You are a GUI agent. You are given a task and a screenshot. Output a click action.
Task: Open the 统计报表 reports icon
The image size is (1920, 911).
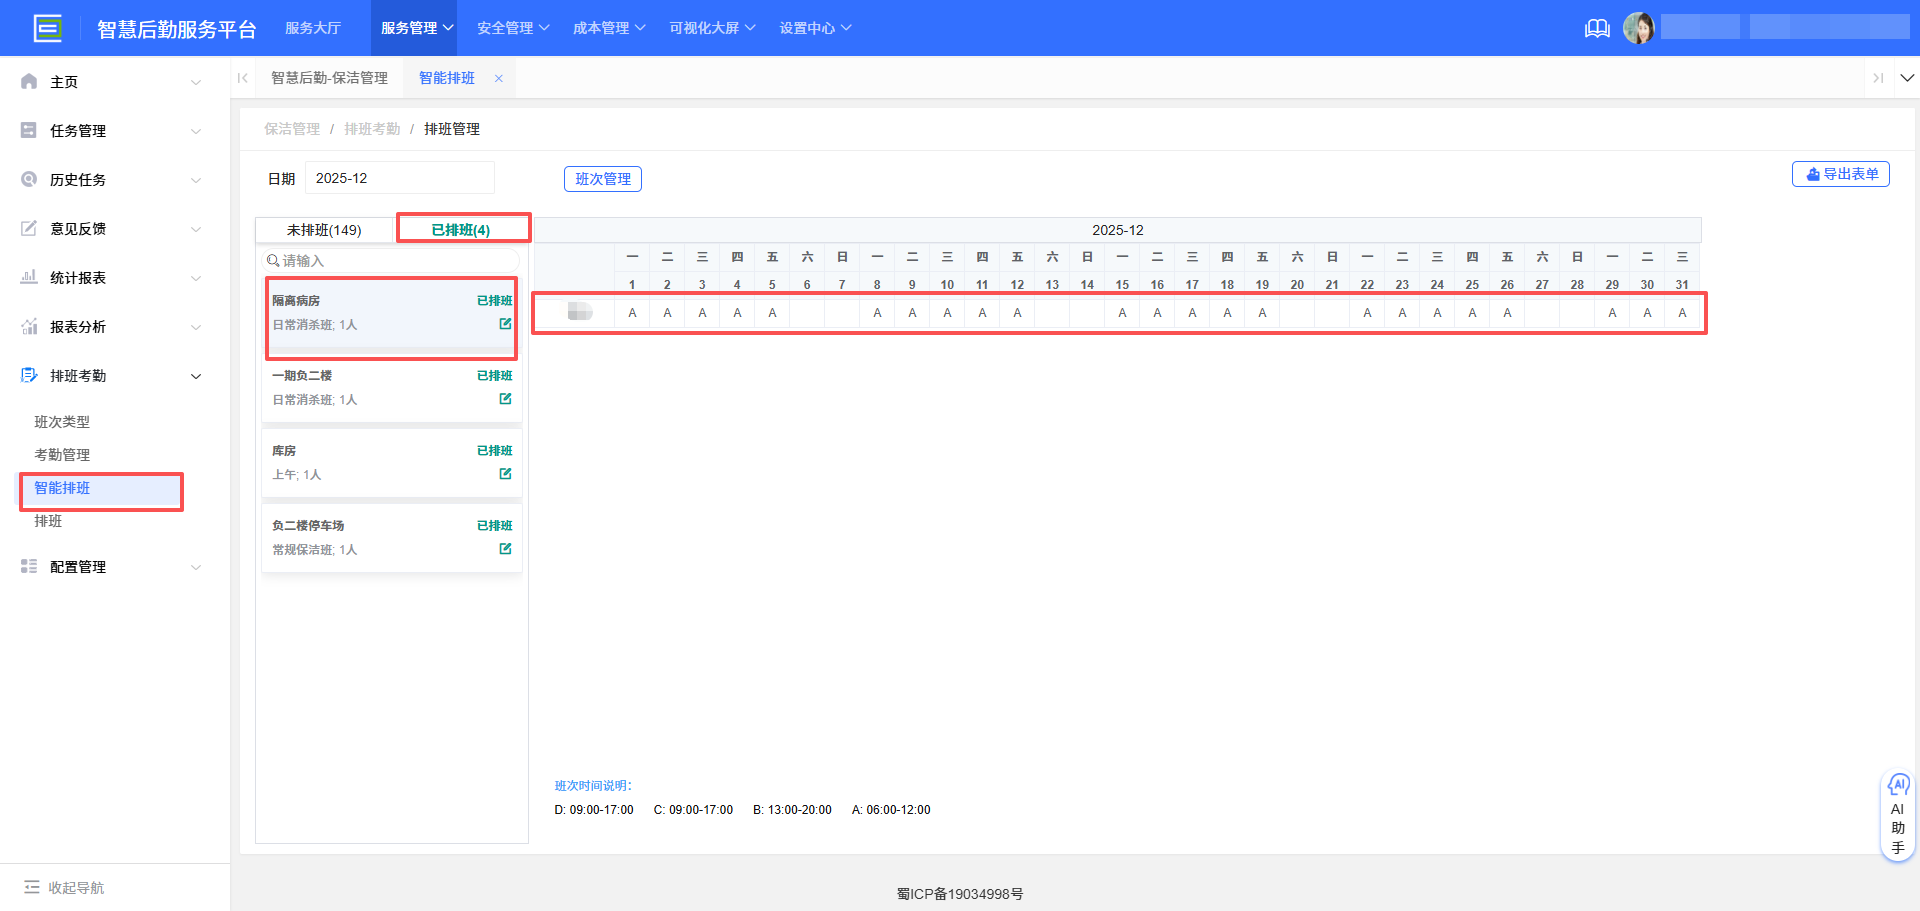point(29,277)
